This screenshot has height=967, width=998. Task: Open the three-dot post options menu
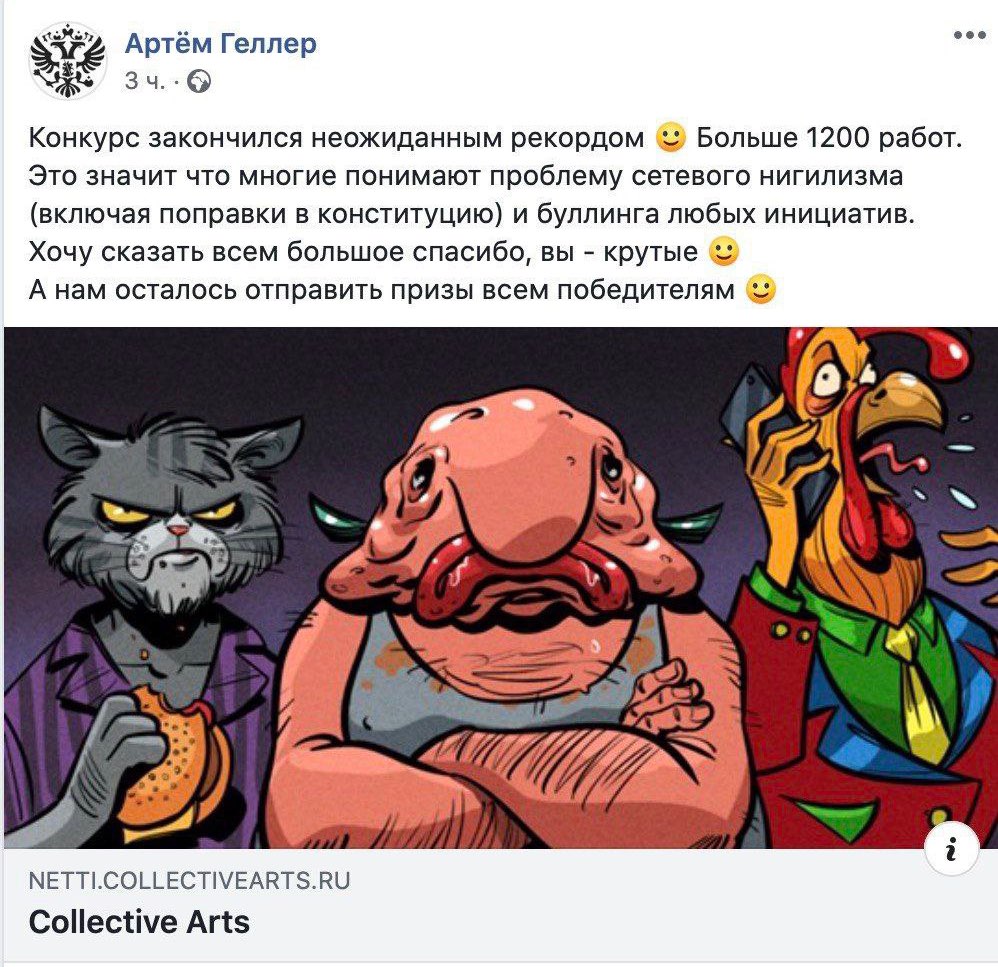coord(969,36)
